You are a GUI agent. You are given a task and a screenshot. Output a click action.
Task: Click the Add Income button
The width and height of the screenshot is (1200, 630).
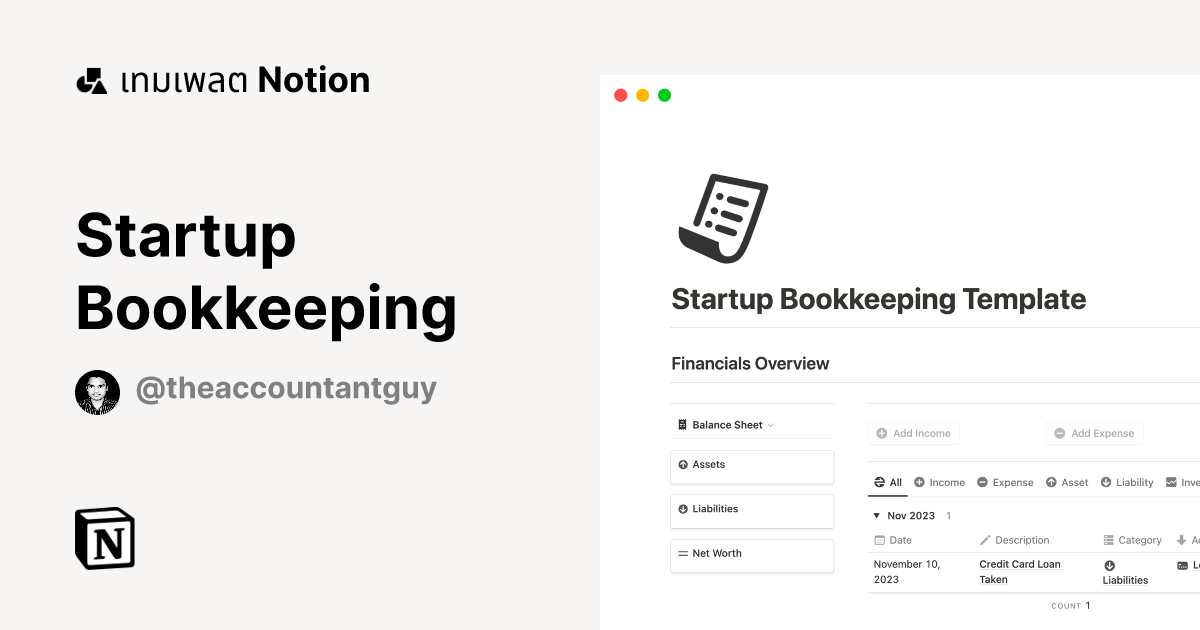click(914, 432)
